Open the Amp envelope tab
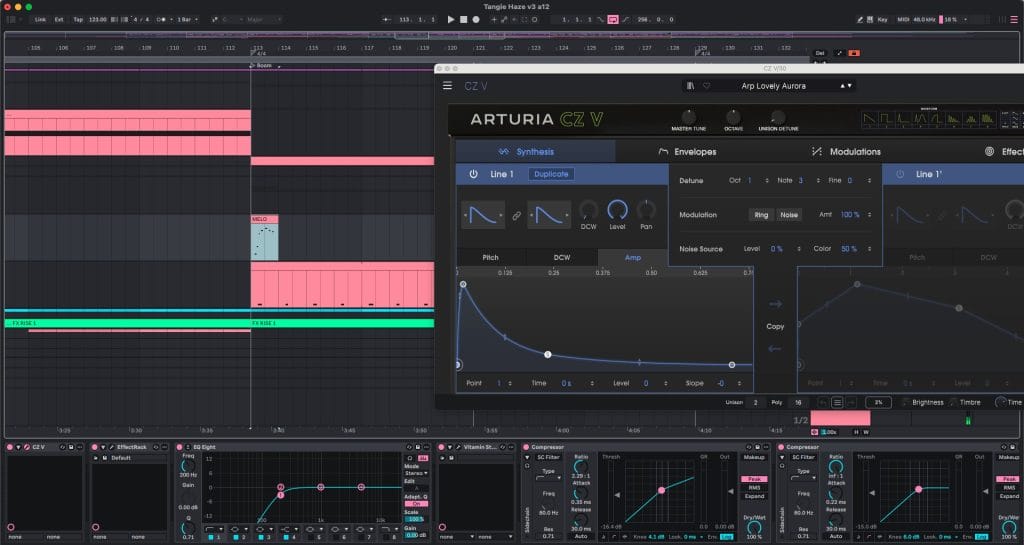This screenshot has height=545, width=1024. (633, 257)
